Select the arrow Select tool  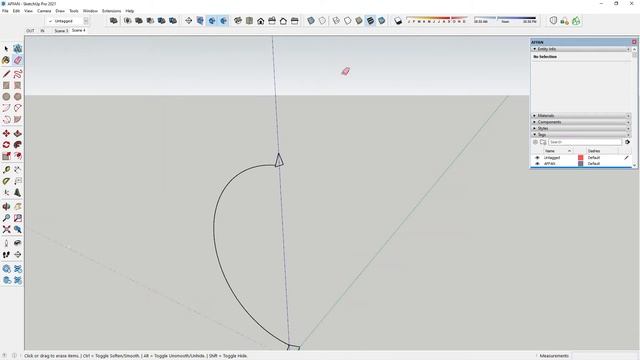pyautogui.click(x=6, y=49)
